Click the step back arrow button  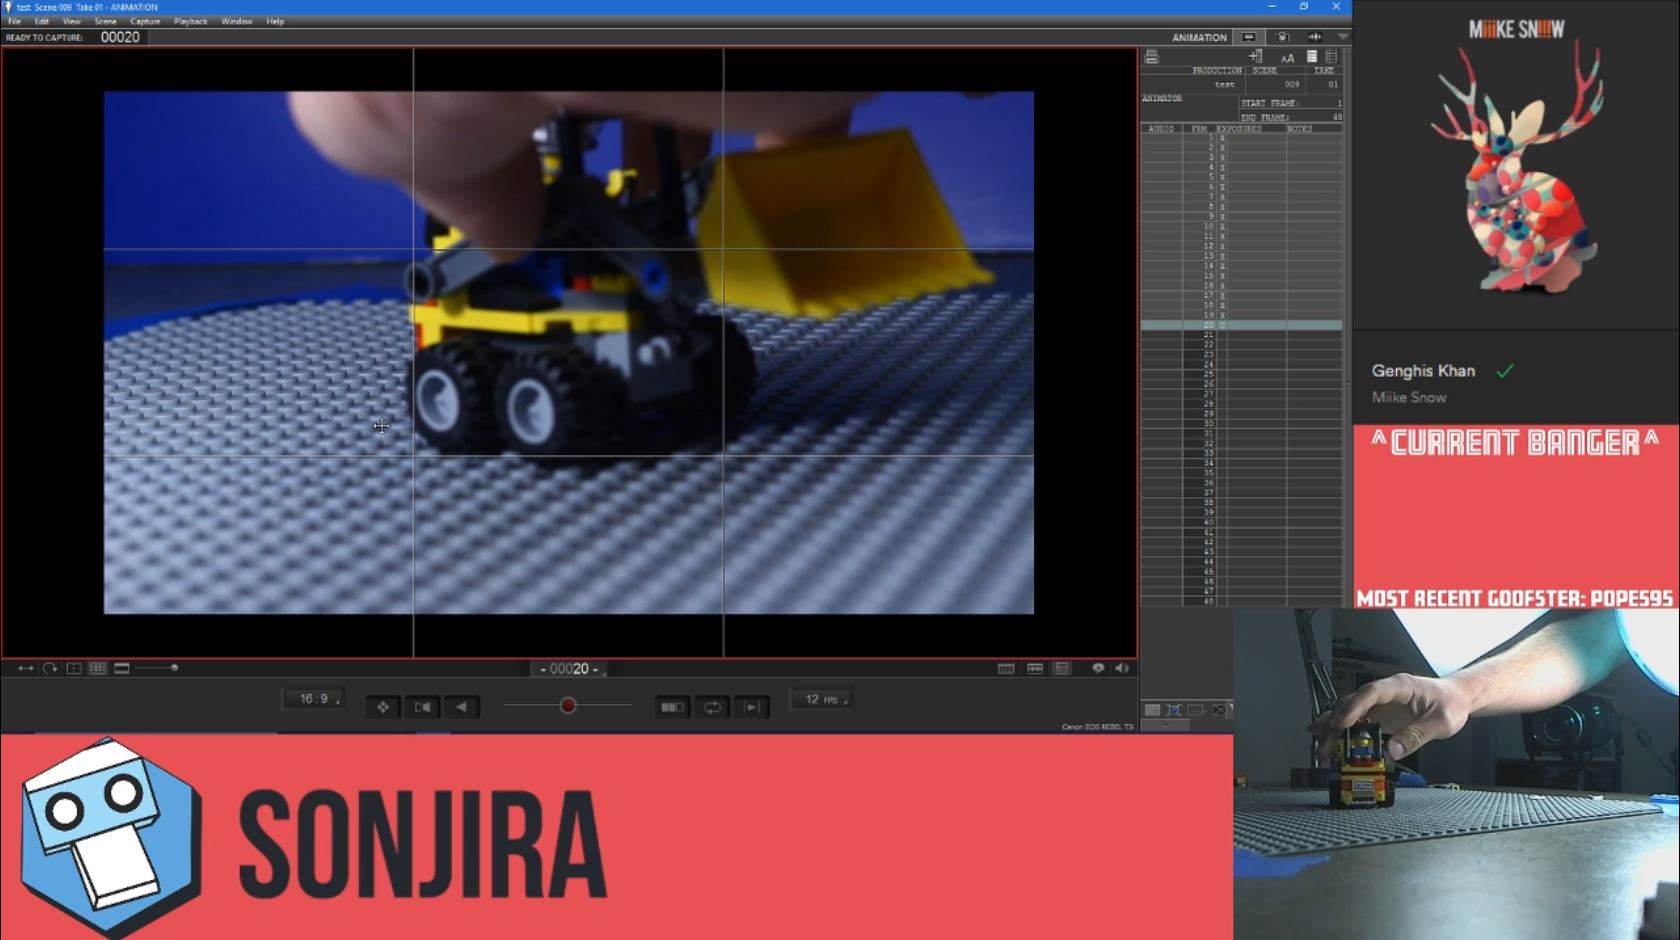pos(461,707)
